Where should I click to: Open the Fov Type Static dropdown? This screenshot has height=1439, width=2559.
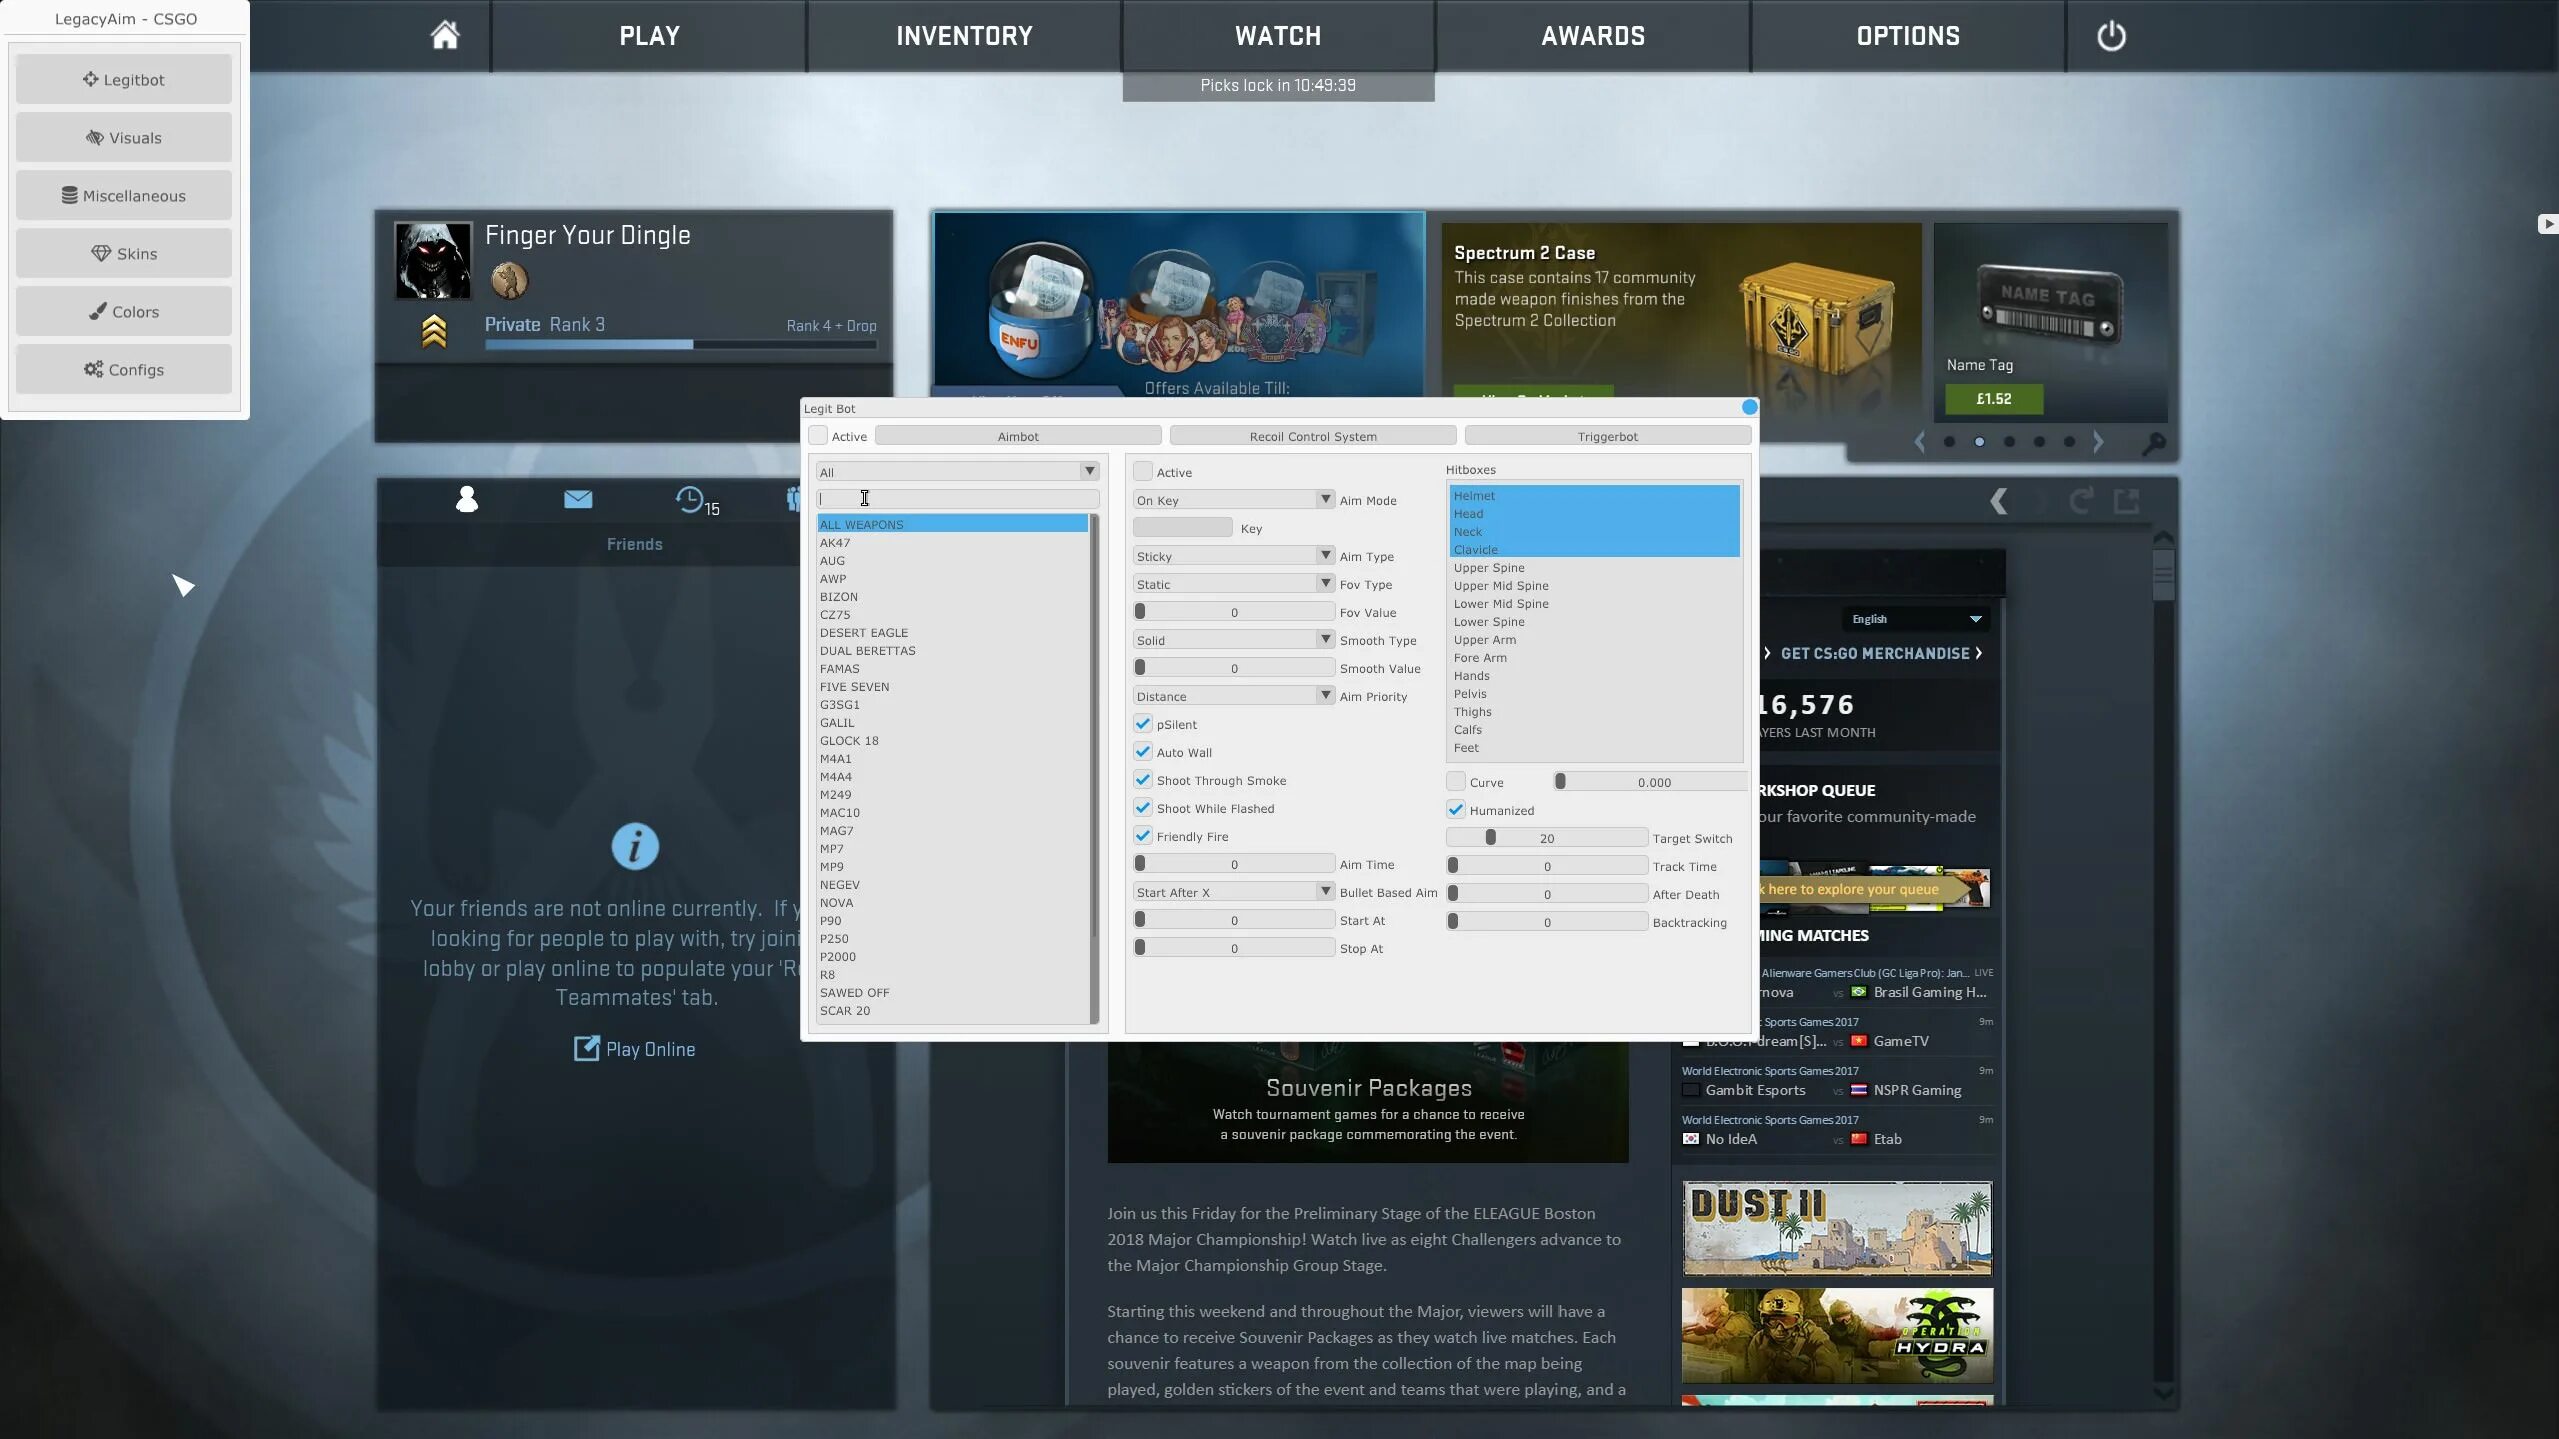pyautogui.click(x=1234, y=584)
